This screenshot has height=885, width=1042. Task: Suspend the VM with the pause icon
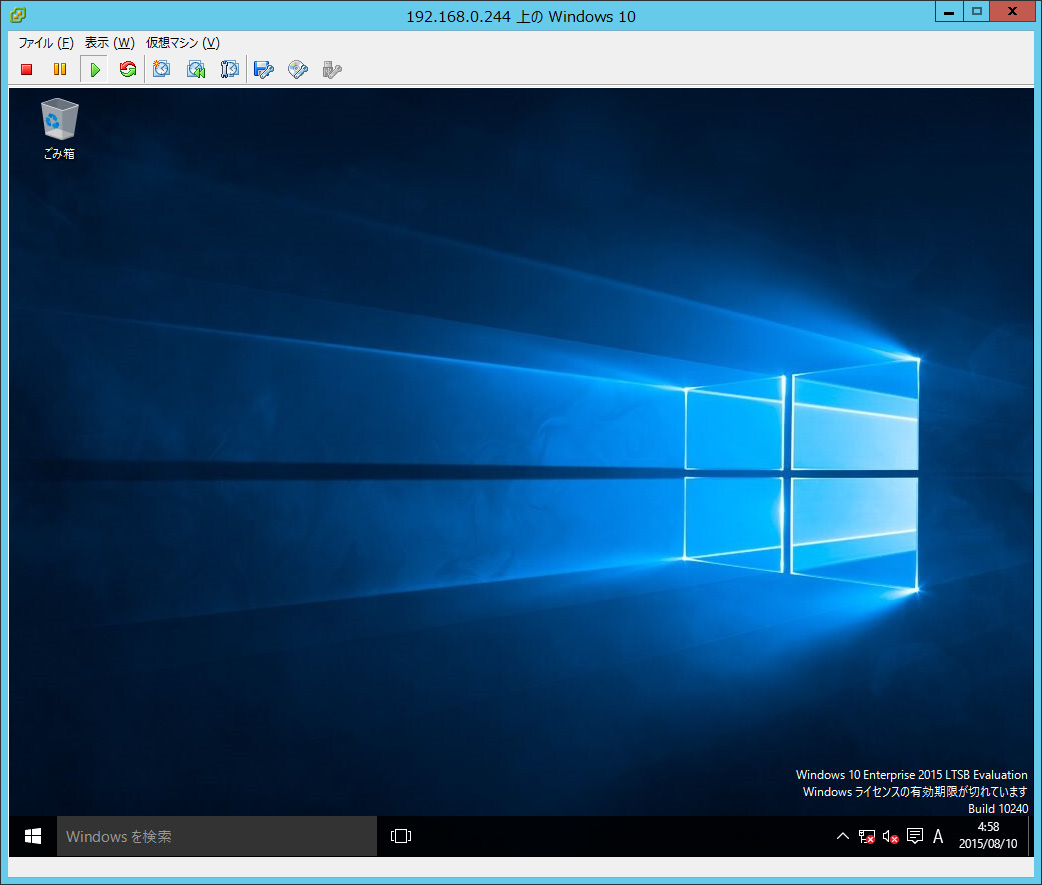coord(60,69)
